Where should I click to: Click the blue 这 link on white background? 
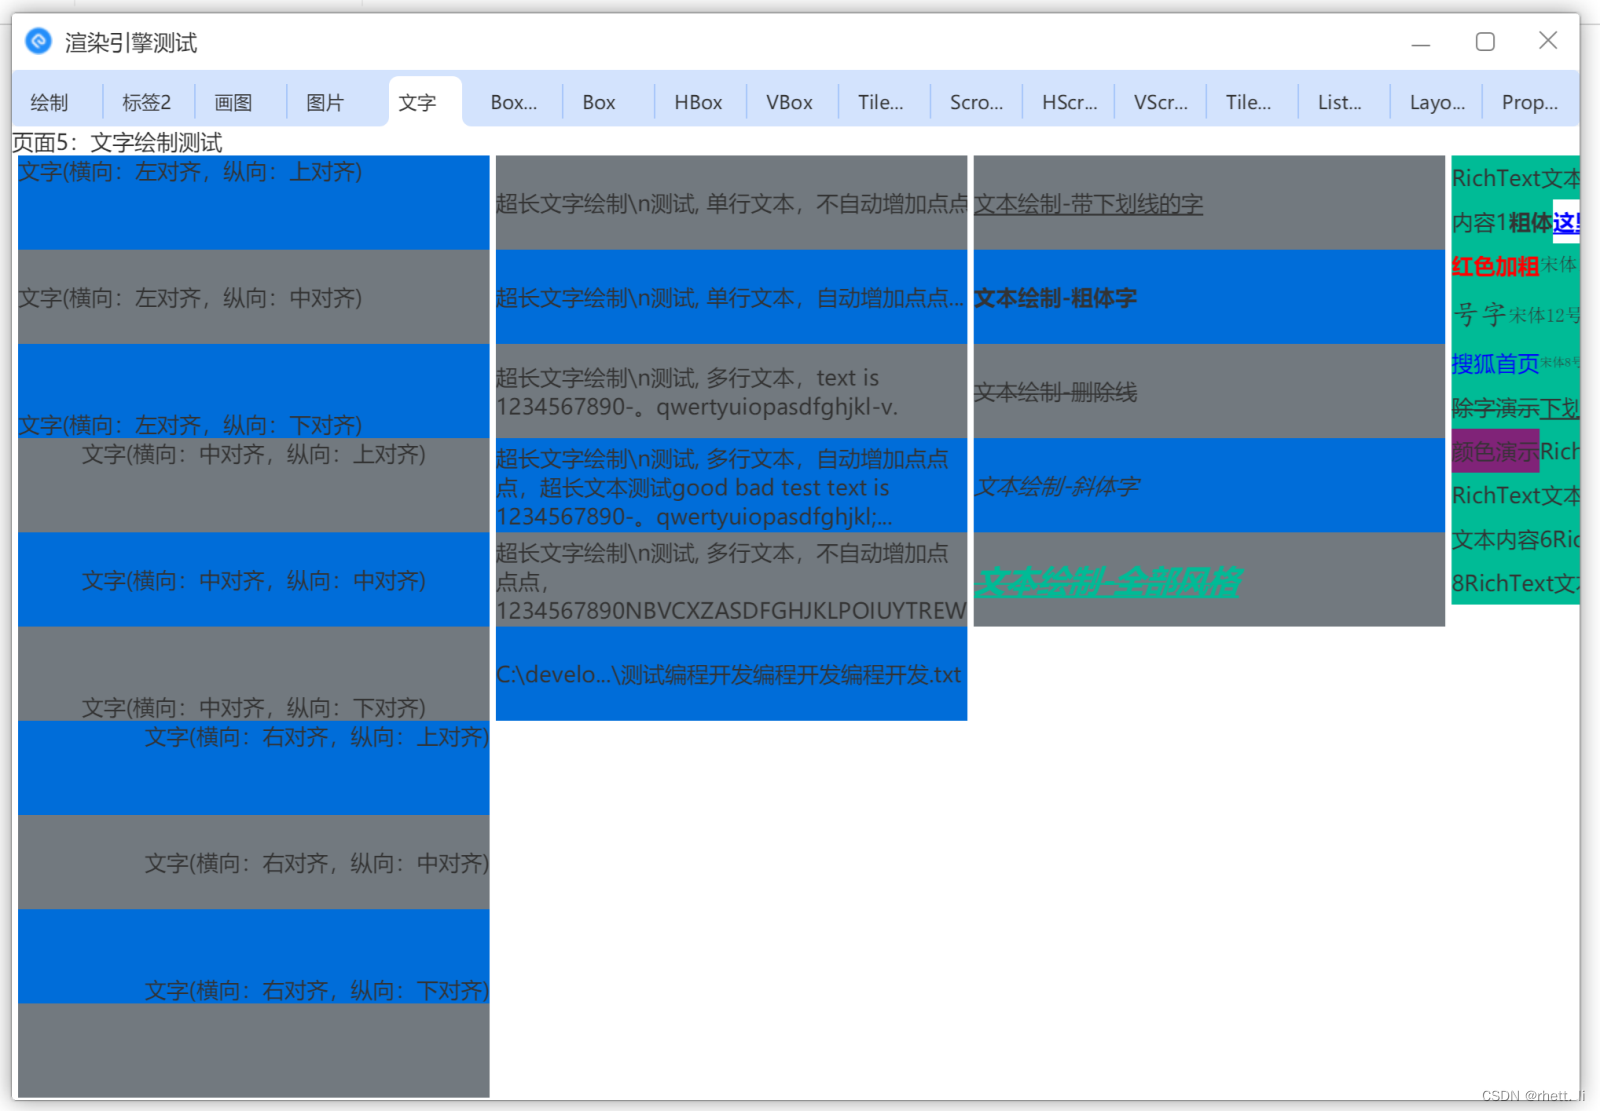click(x=1566, y=222)
